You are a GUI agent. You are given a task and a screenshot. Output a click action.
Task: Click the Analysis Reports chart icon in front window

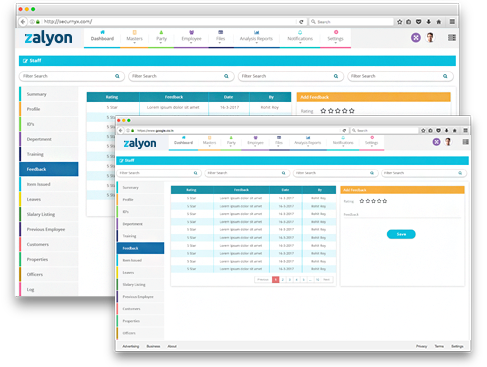[x=308, y=137]
